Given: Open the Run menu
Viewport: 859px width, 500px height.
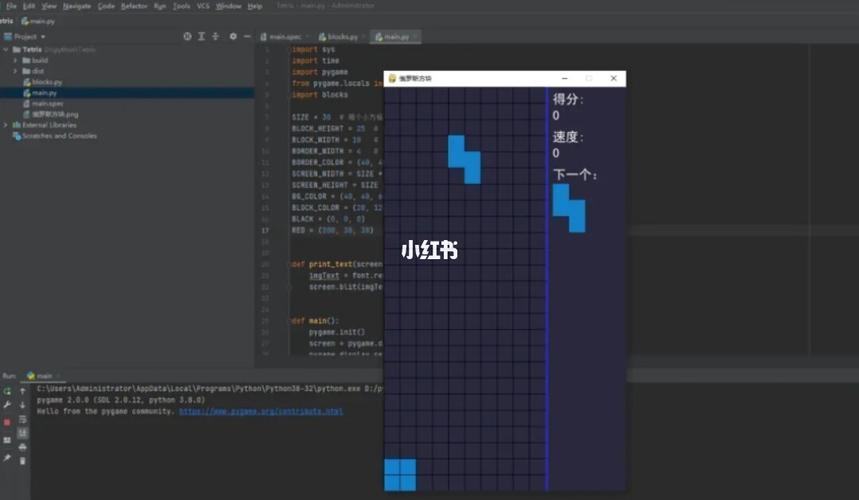Looking at the screenshot, I should point(159,6).
